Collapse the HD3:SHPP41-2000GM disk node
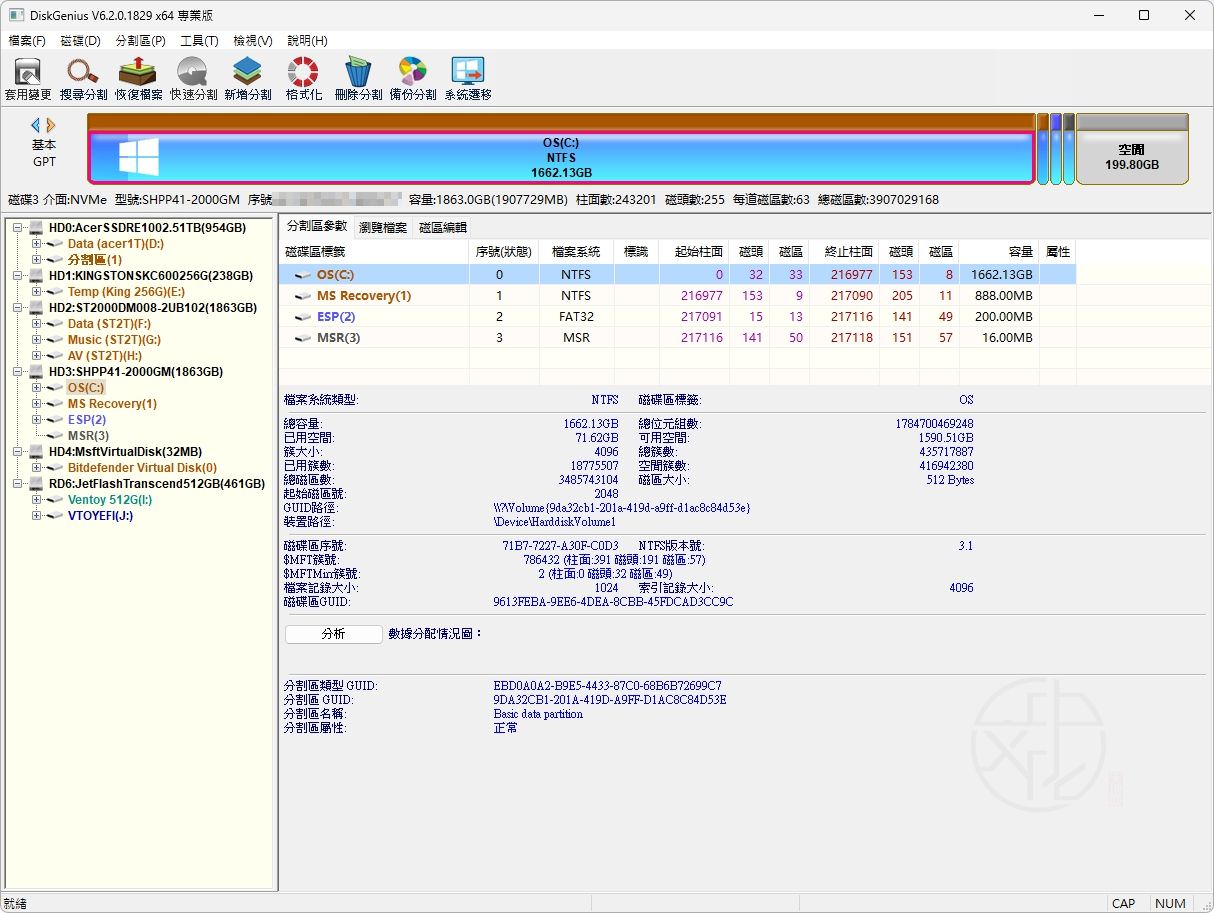Screen dimensions: 1214x913 19,372
